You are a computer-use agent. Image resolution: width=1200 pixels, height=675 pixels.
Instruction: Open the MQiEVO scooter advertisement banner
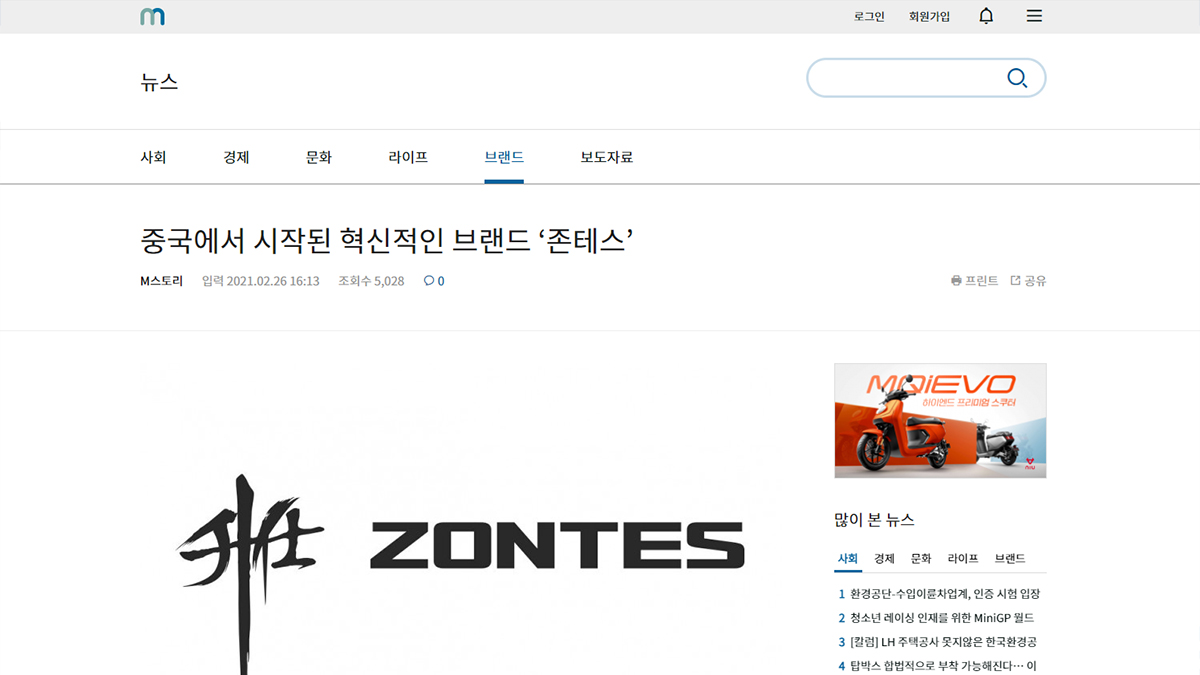pos(940,421)
